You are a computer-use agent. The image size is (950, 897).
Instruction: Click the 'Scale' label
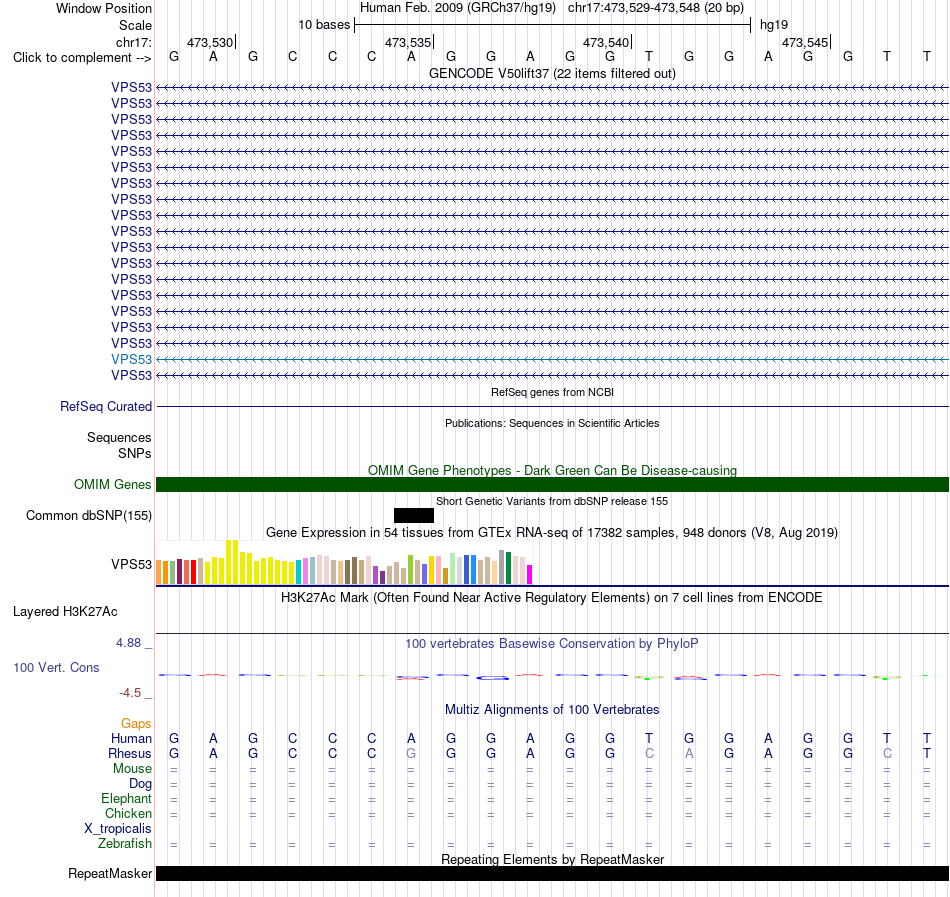(135, 25)
